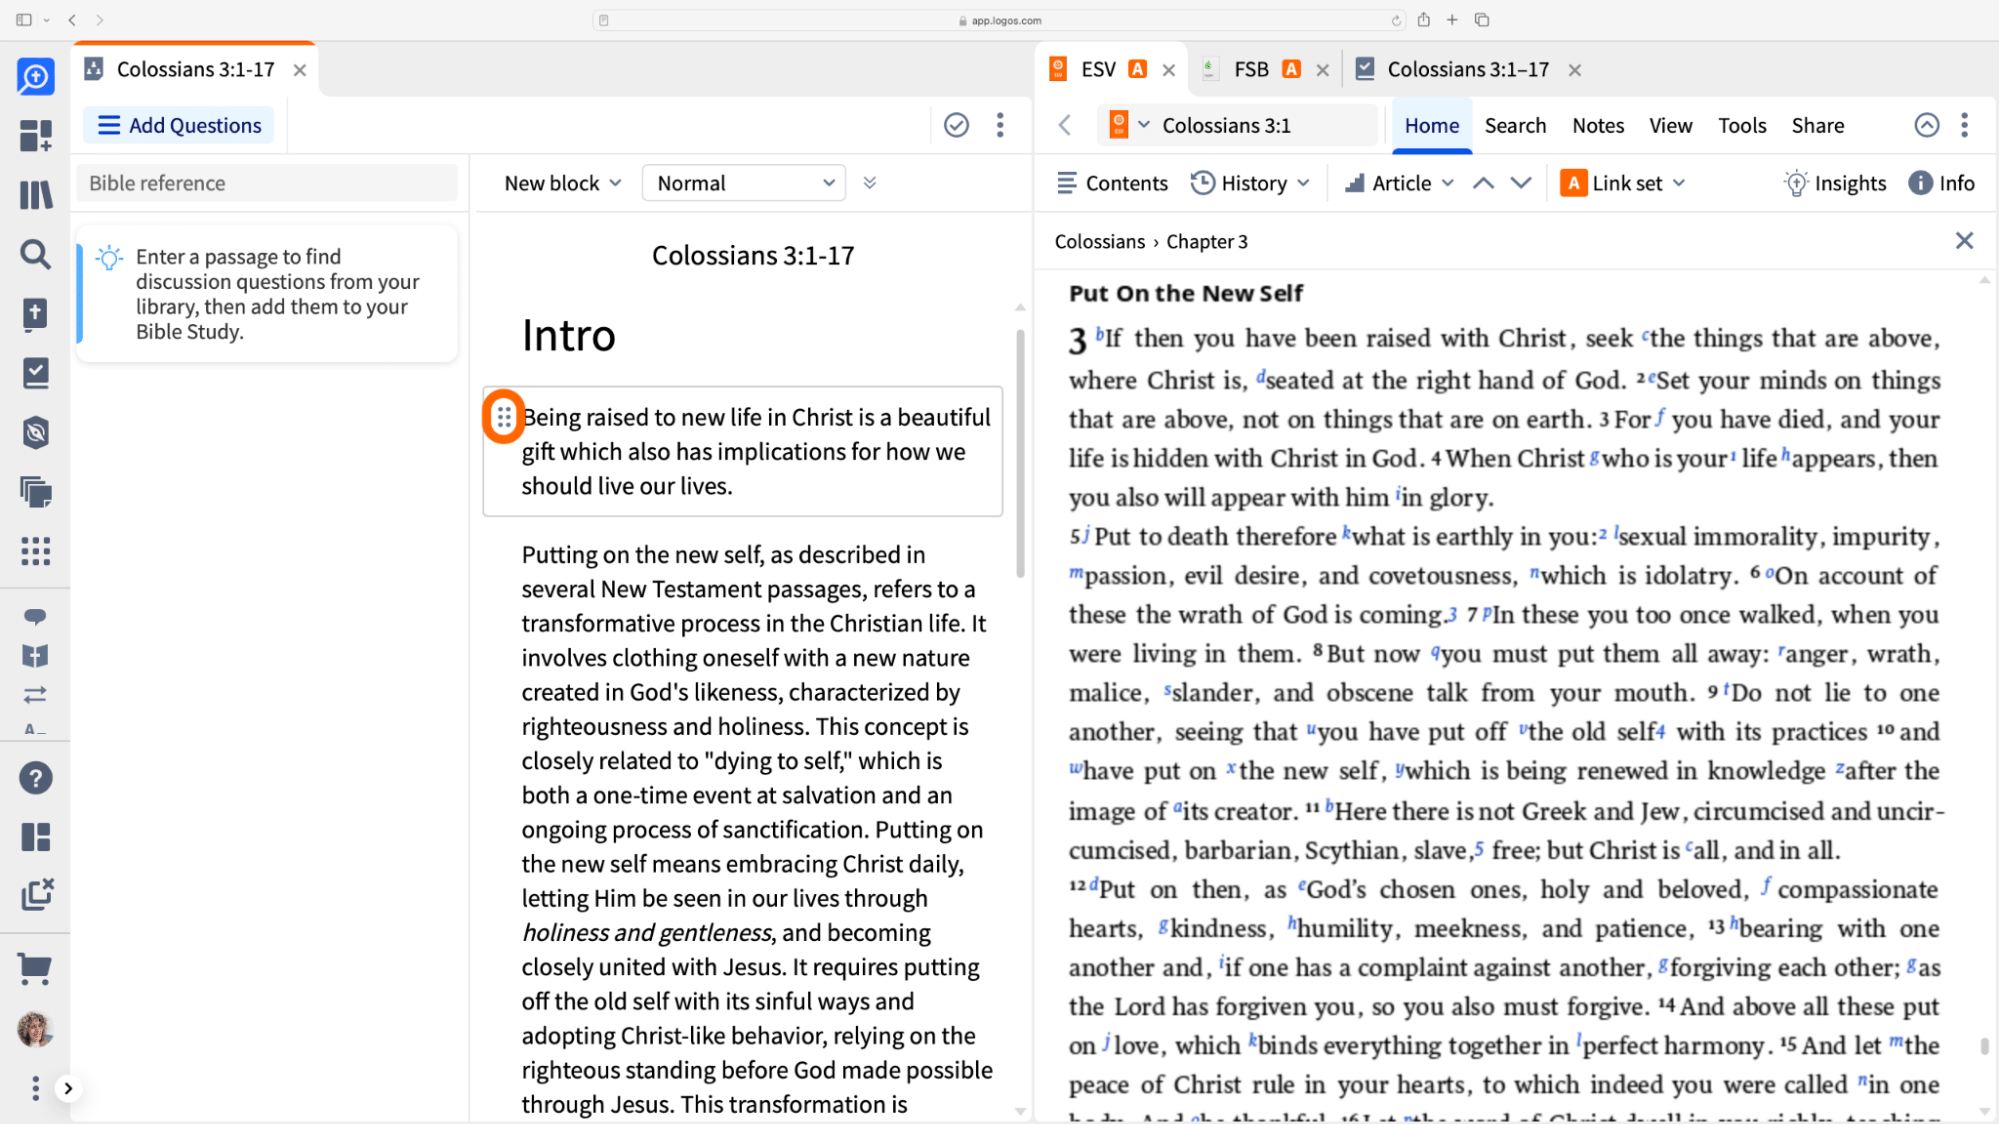Click the Colossians breadcrumb link
1999x1125 pixels.
coord(1099,241)
